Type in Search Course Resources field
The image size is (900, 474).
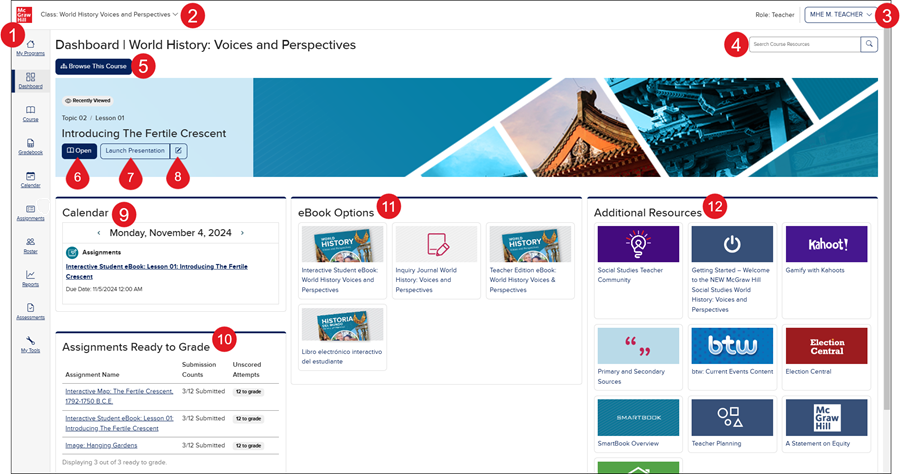tap(804, 44)
